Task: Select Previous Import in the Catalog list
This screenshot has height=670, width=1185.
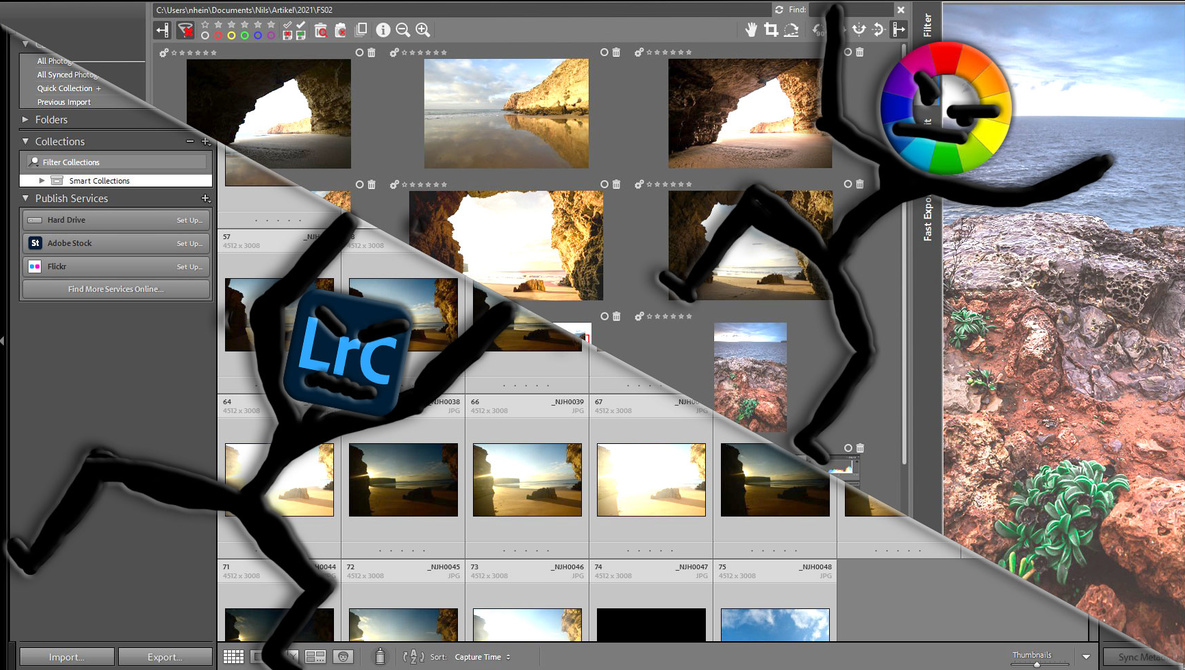Action: [x=63, y=102]
